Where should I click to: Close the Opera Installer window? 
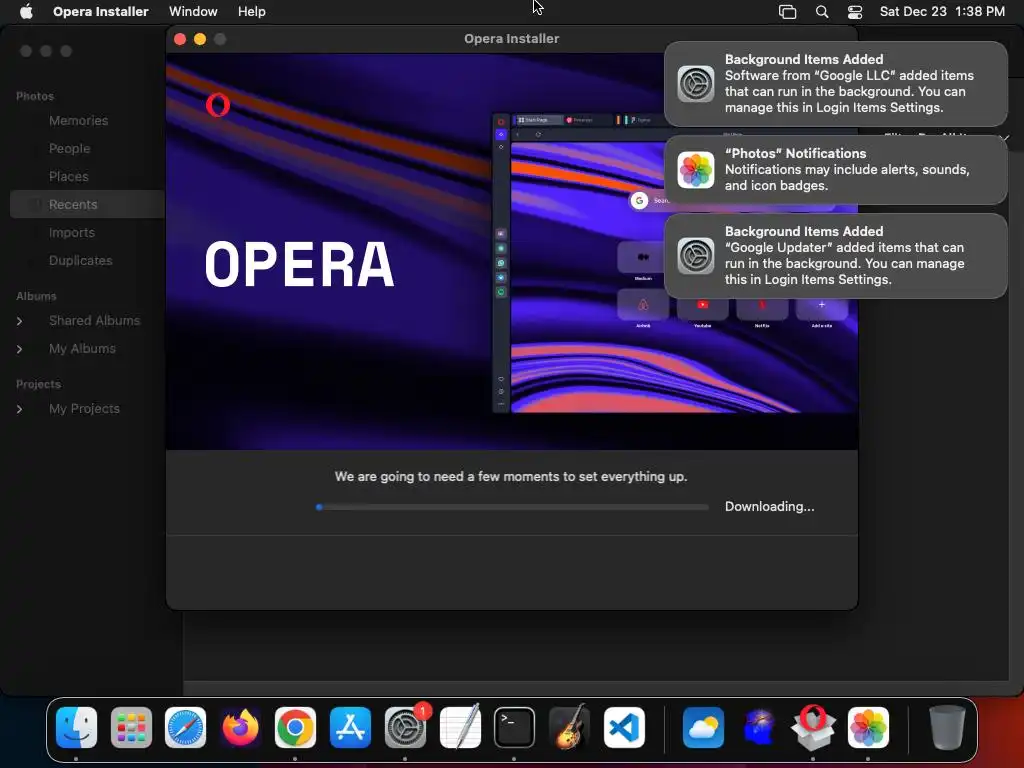click(x=180, y=39)
